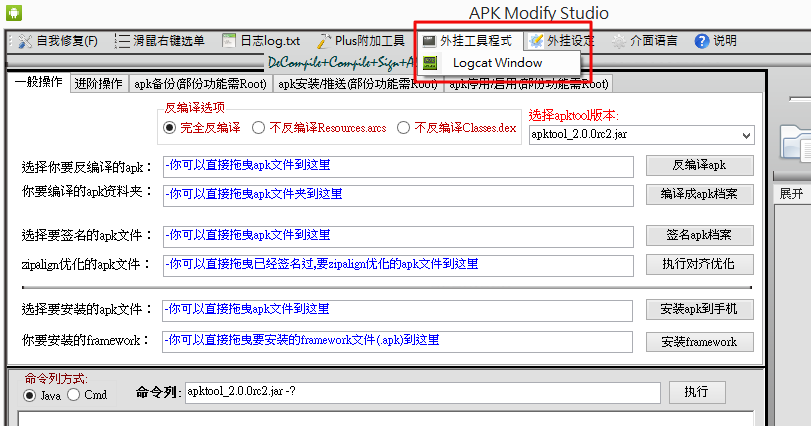Open the 介面语言 menu

pos(645,41)
